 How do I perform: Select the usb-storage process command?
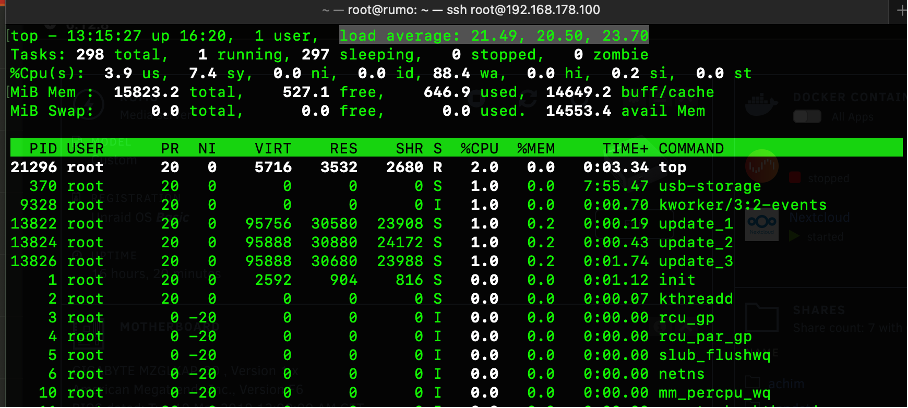pyautogui.click(x=710, y=186)
